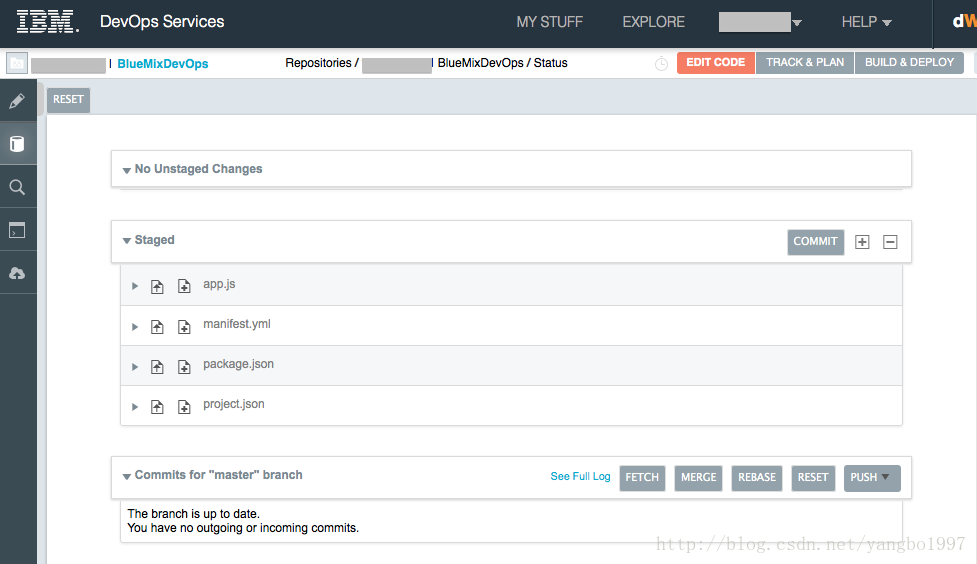Click the added-file icon beside app.js
Viewport: 977px width, 564px height.
tap(184, 286)
